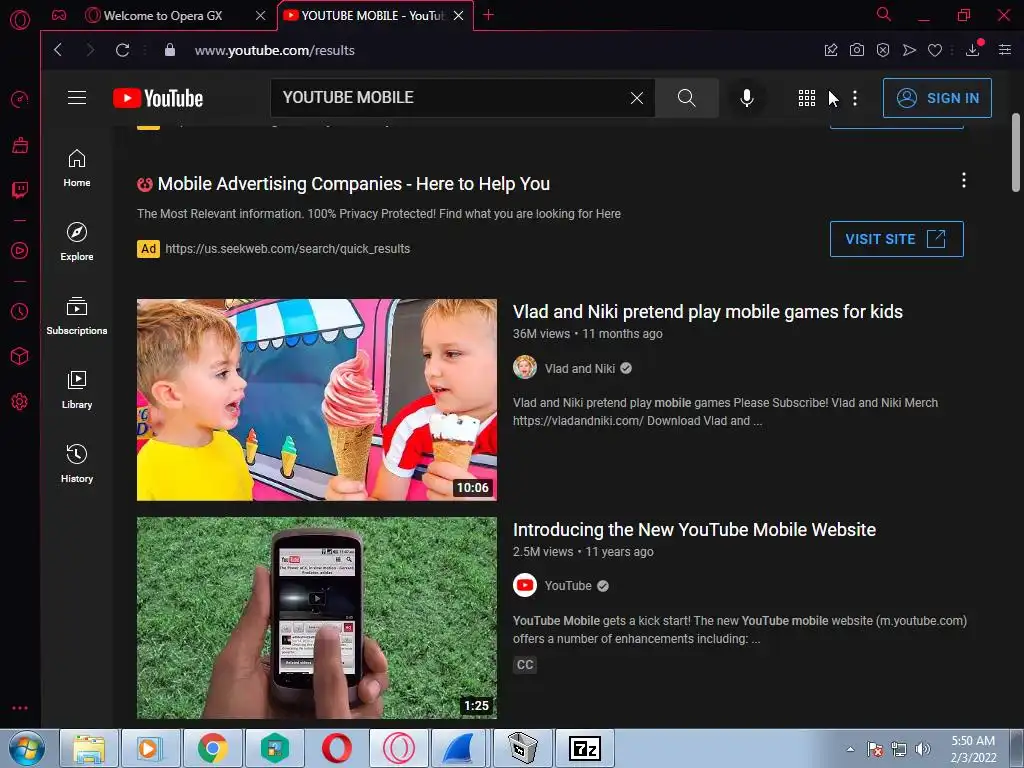Open Settings gear icon in Opera sidebar

(20, 402)
